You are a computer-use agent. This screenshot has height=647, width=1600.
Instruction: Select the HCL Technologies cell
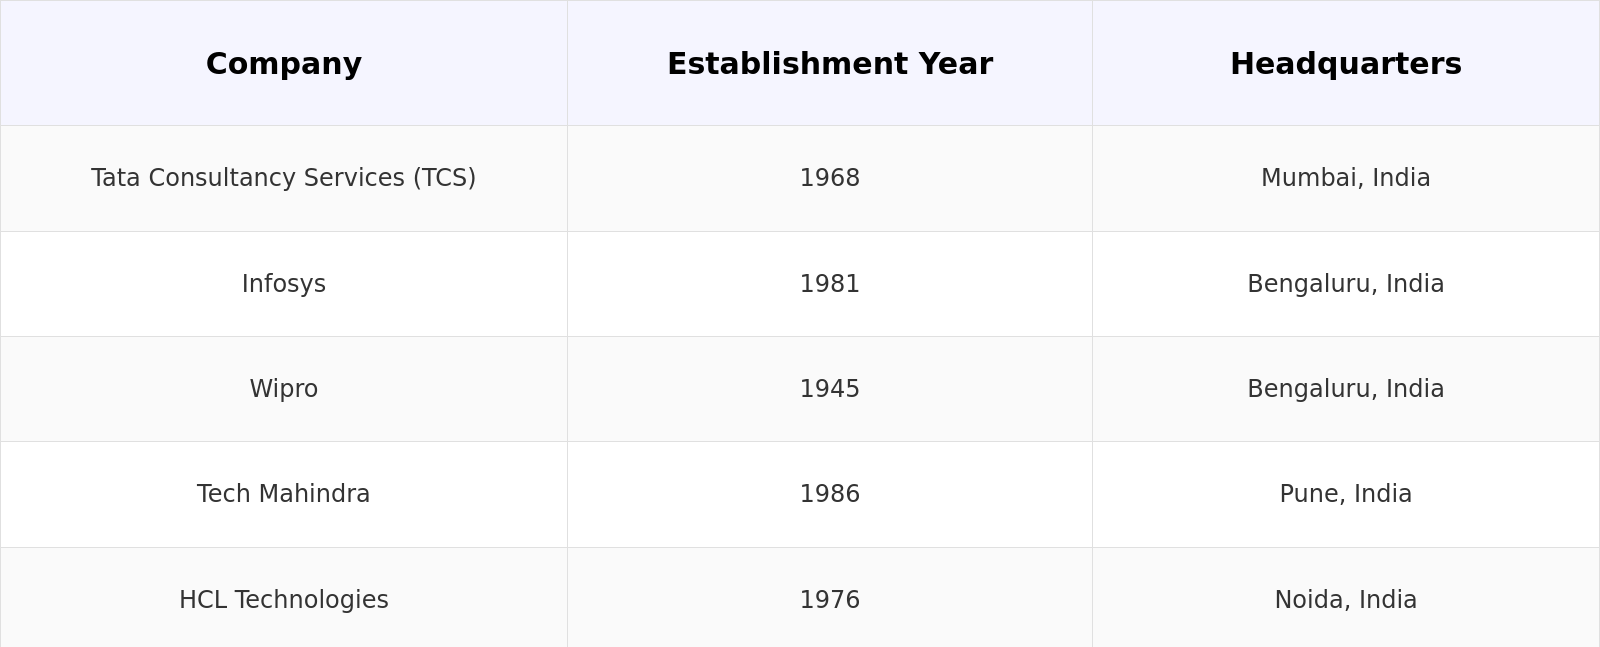tap(284, 600)
